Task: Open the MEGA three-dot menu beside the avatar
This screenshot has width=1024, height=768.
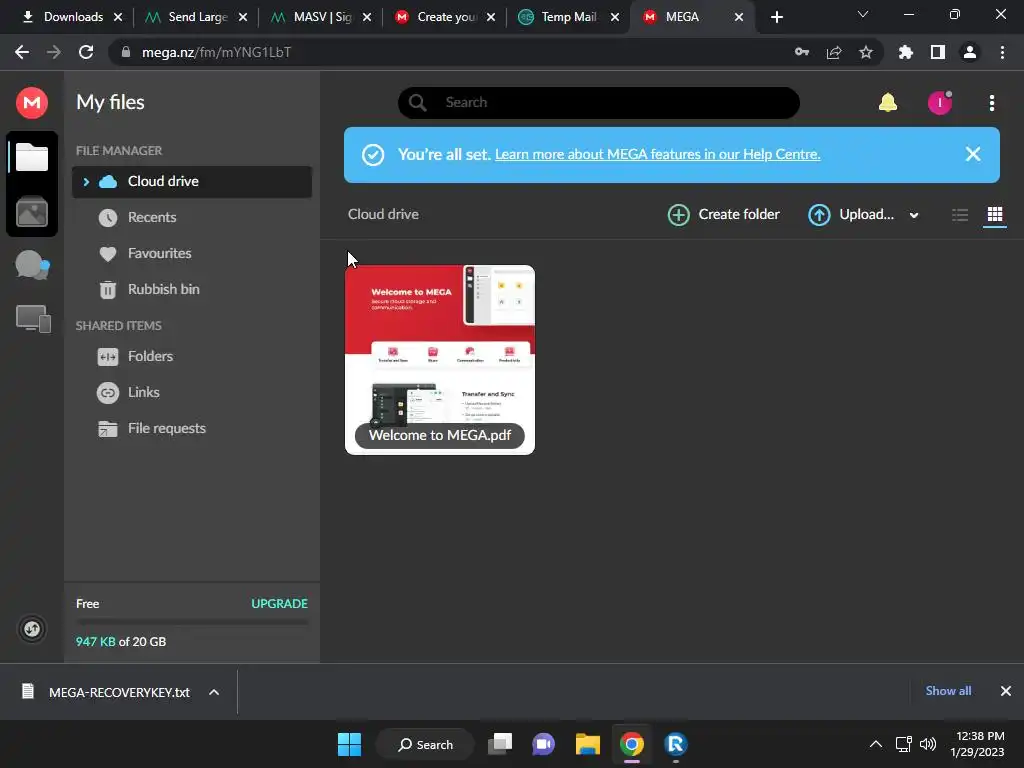Action: point(991,103)
